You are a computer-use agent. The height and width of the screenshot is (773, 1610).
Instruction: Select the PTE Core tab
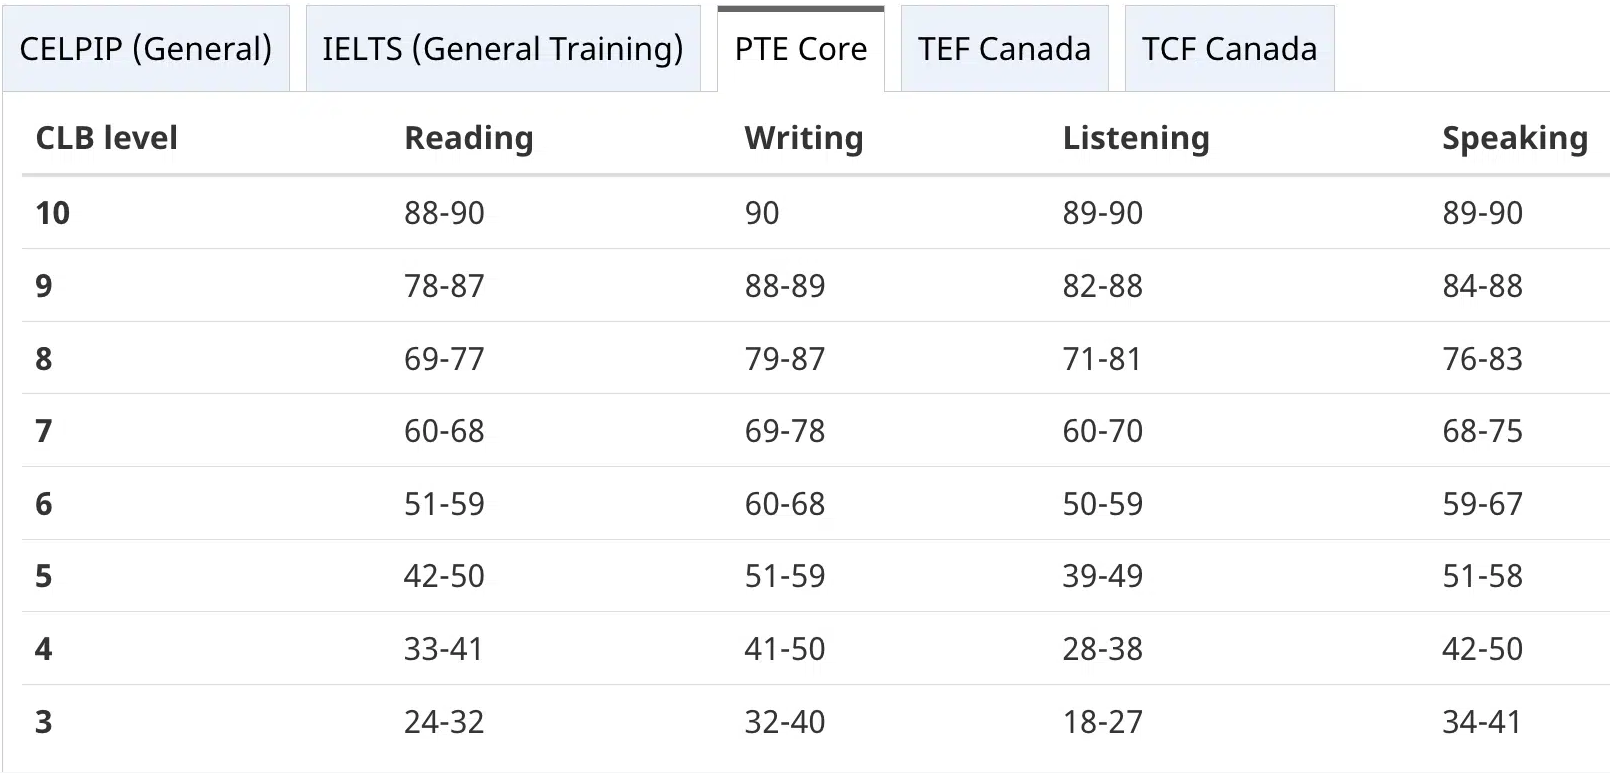801,48
